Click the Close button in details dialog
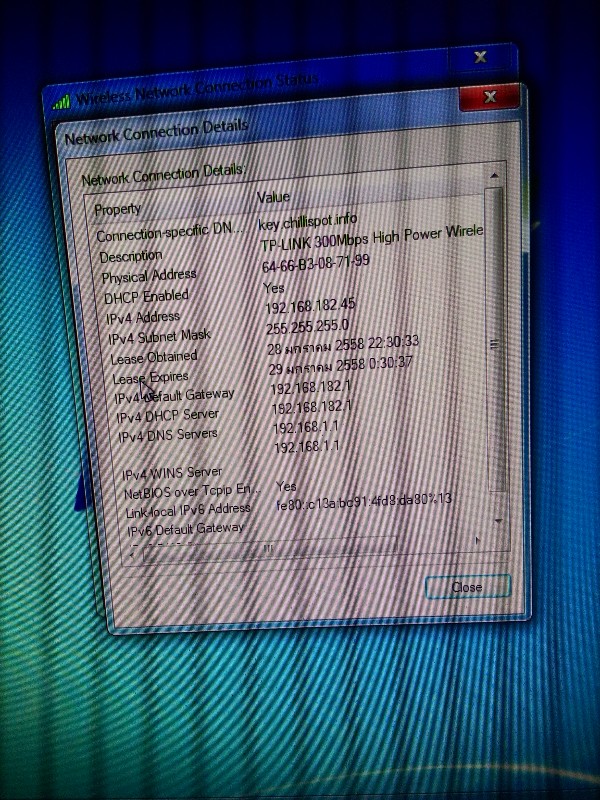Image resolution: width=600 pixels, height=800 pixels. [468, 587]
